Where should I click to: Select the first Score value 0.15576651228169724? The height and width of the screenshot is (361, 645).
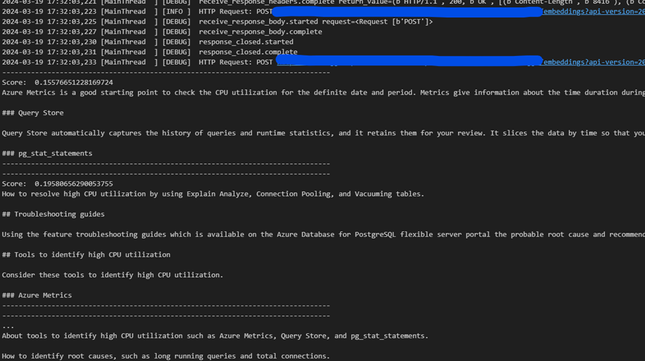click(74, 82)
